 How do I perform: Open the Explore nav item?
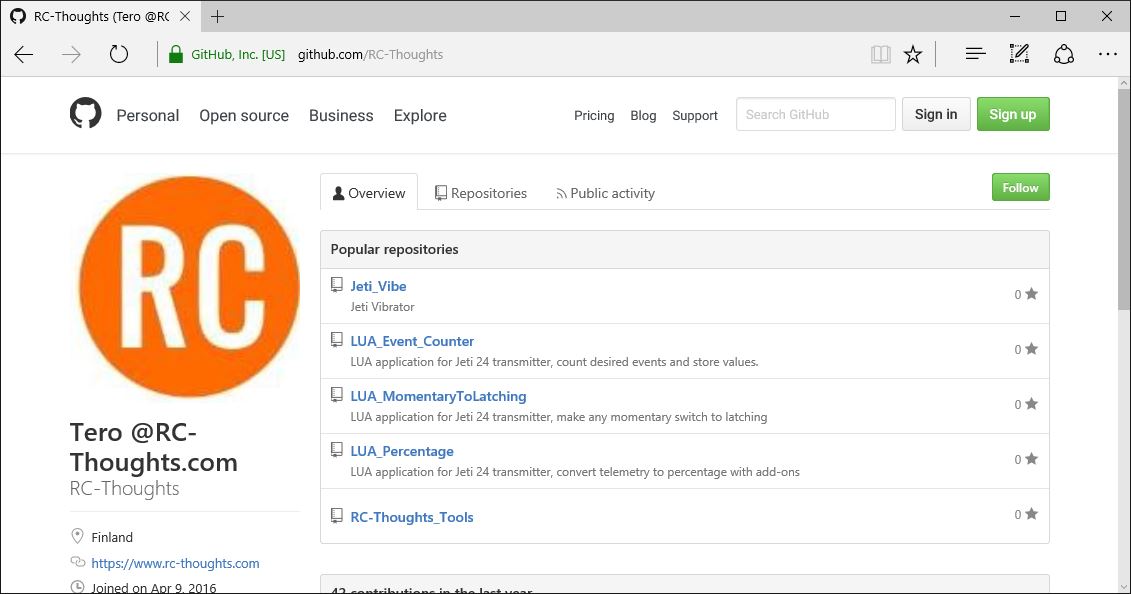click(420, 115)
